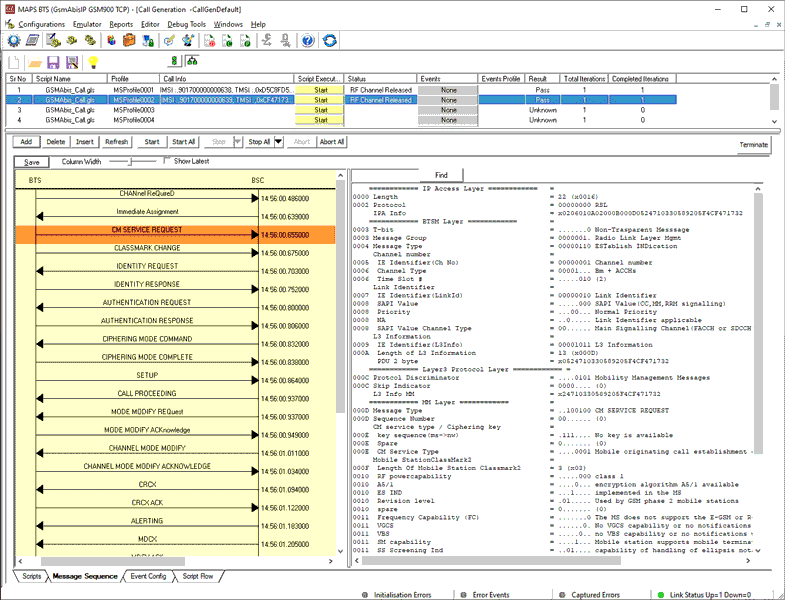Click the blue help question mark icon
Screen dimensions: 785x600
coord(308,41)
